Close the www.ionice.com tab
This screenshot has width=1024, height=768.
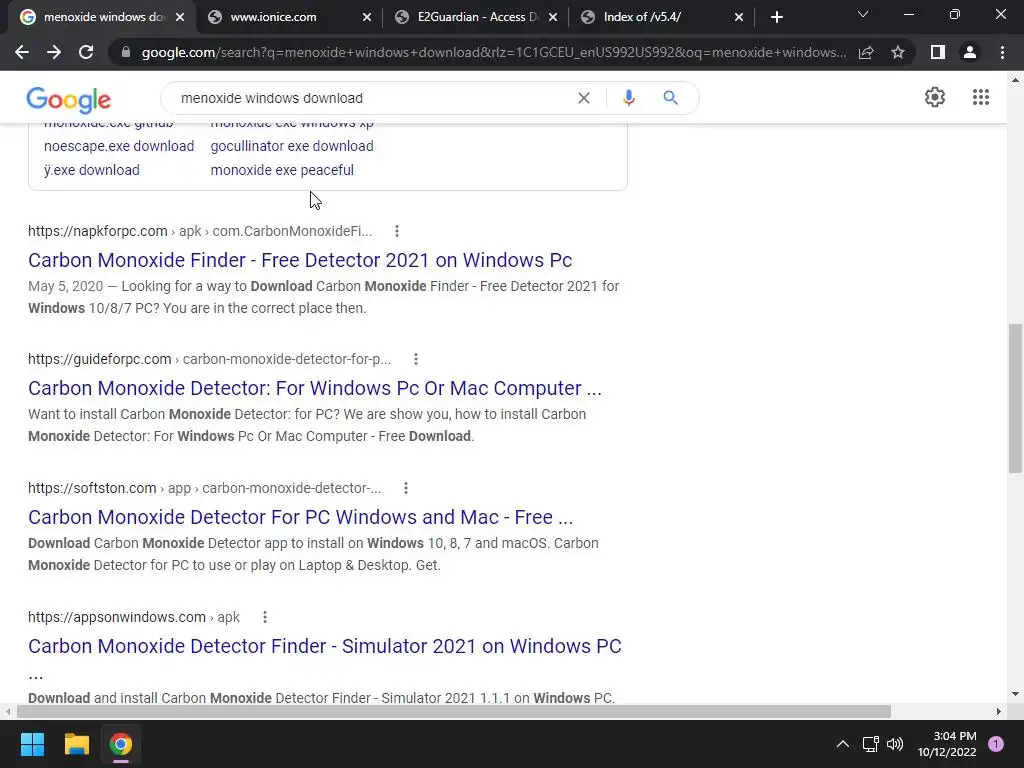(367, 17)
